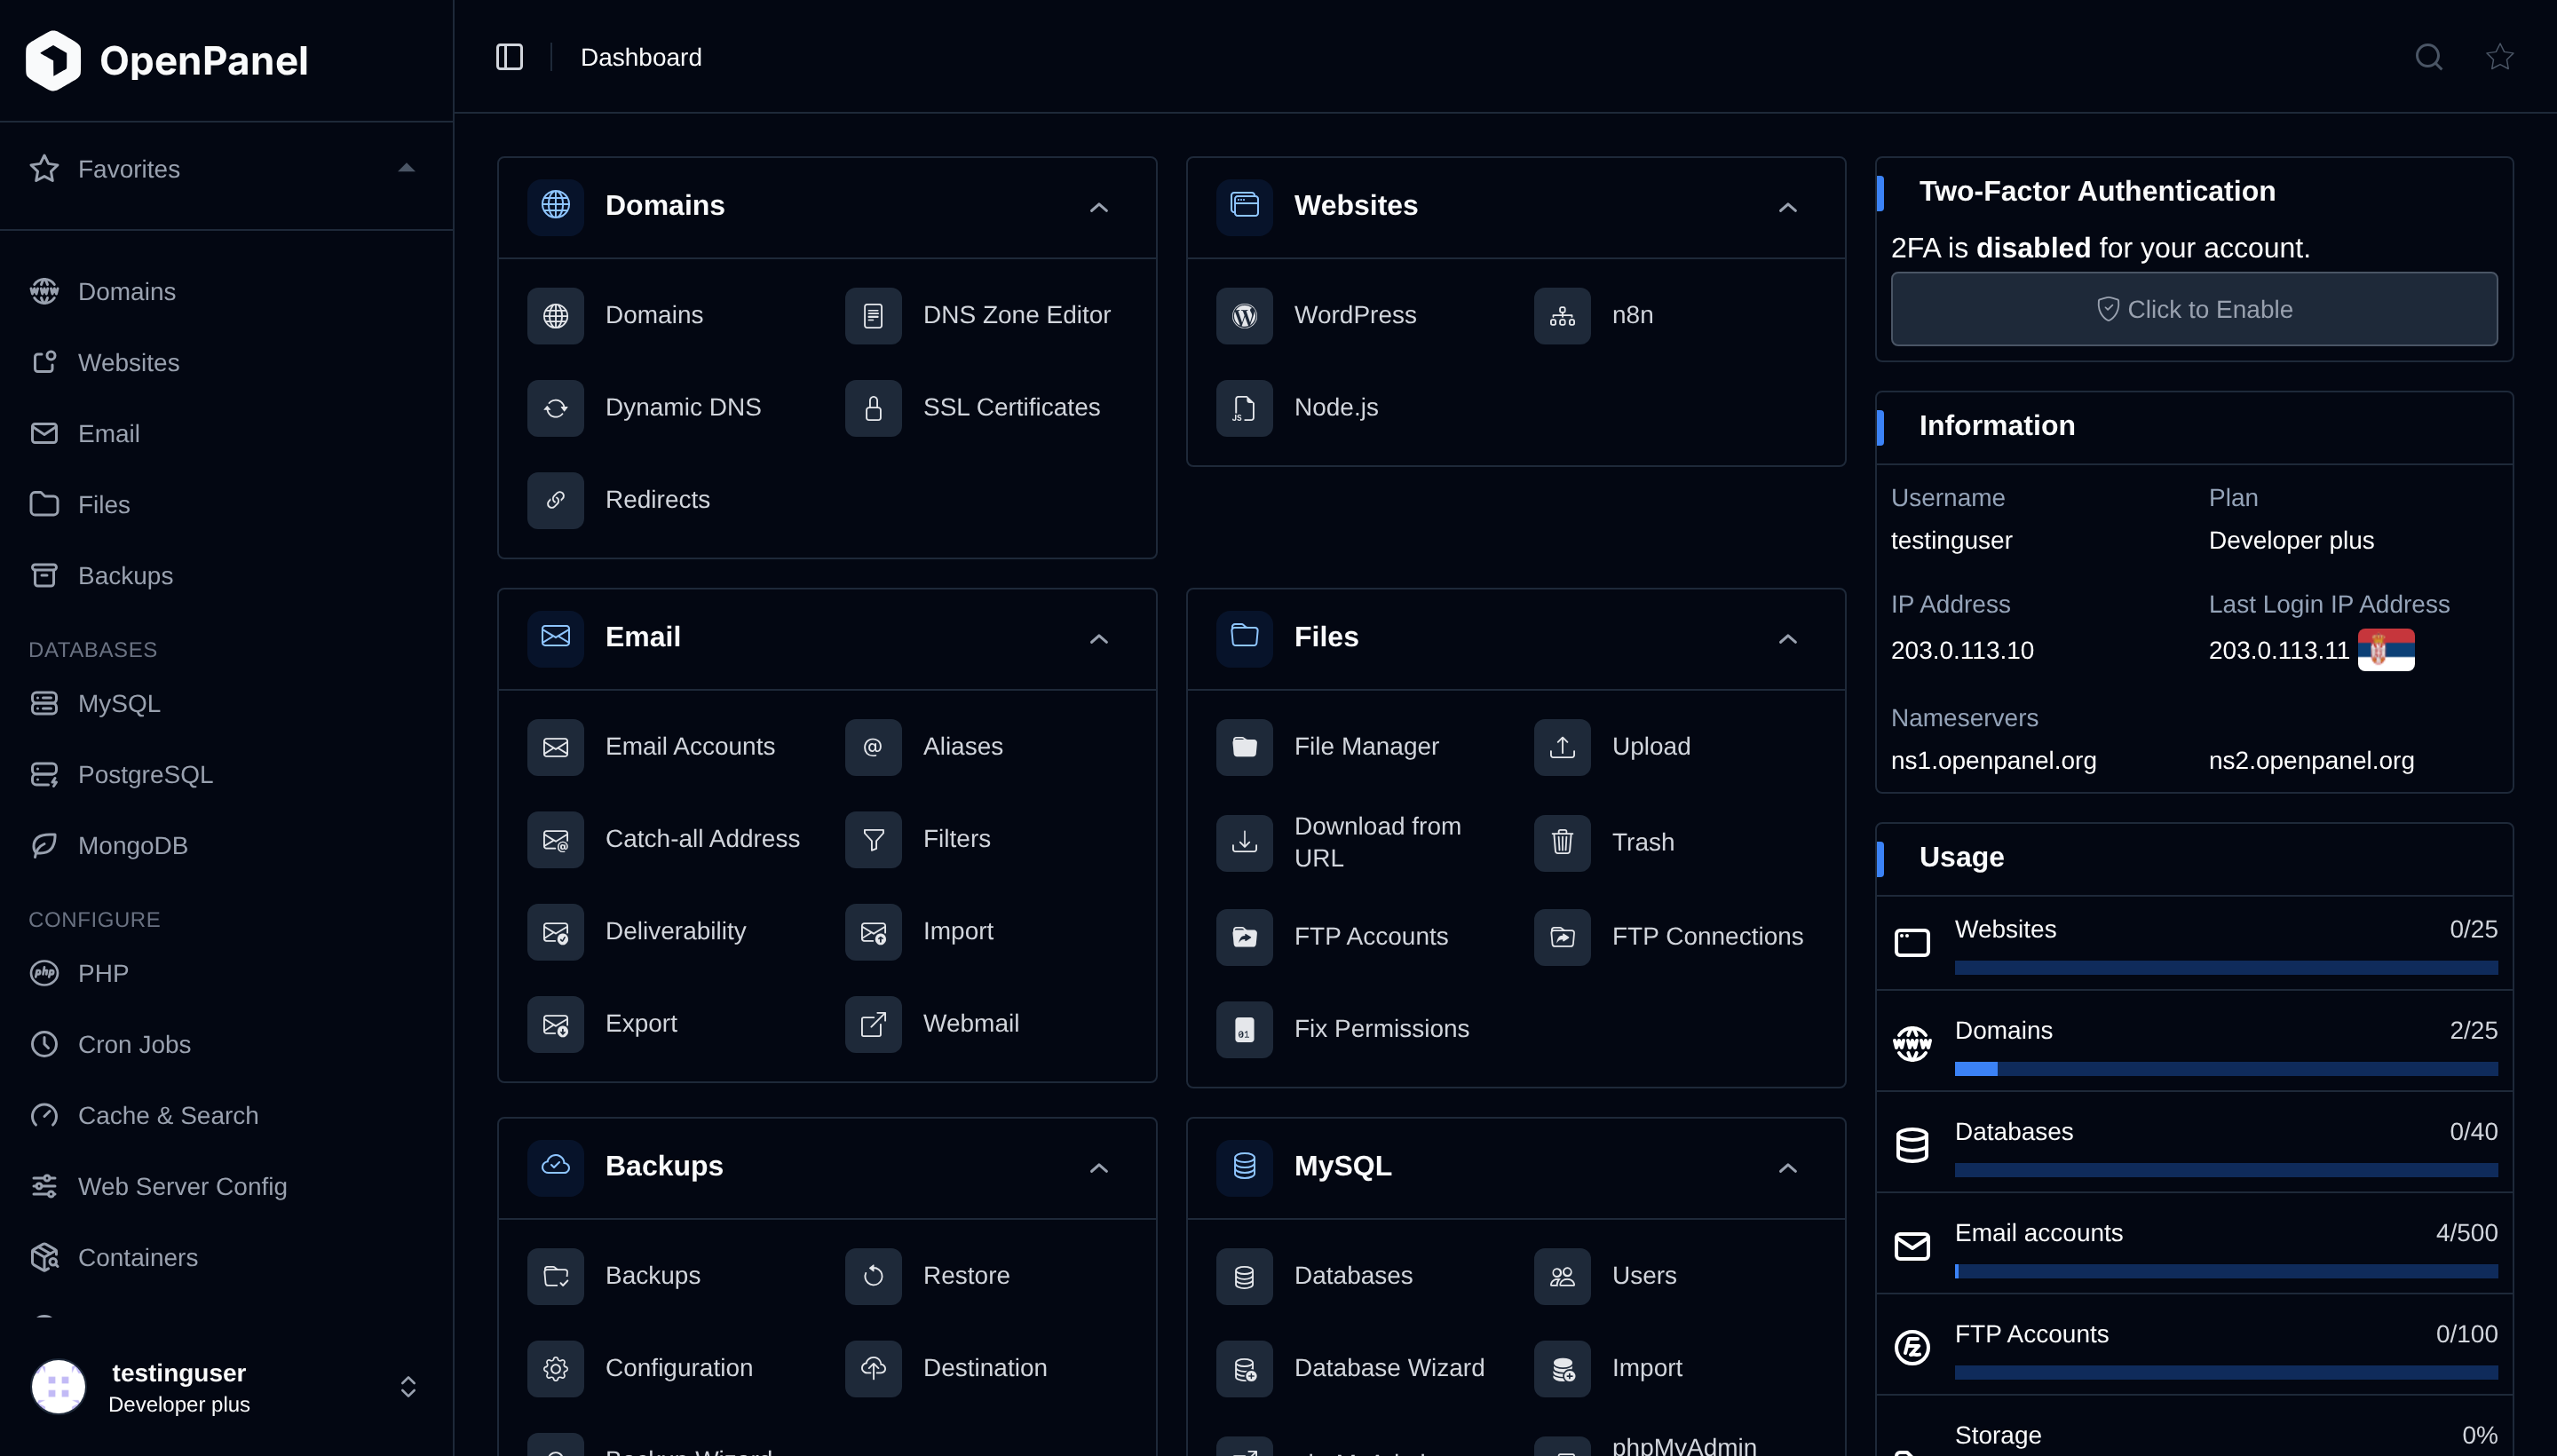Open Fix Permissions icon
The width and height of the screenshot is (2557, 1456).
click(1244, 1029)
